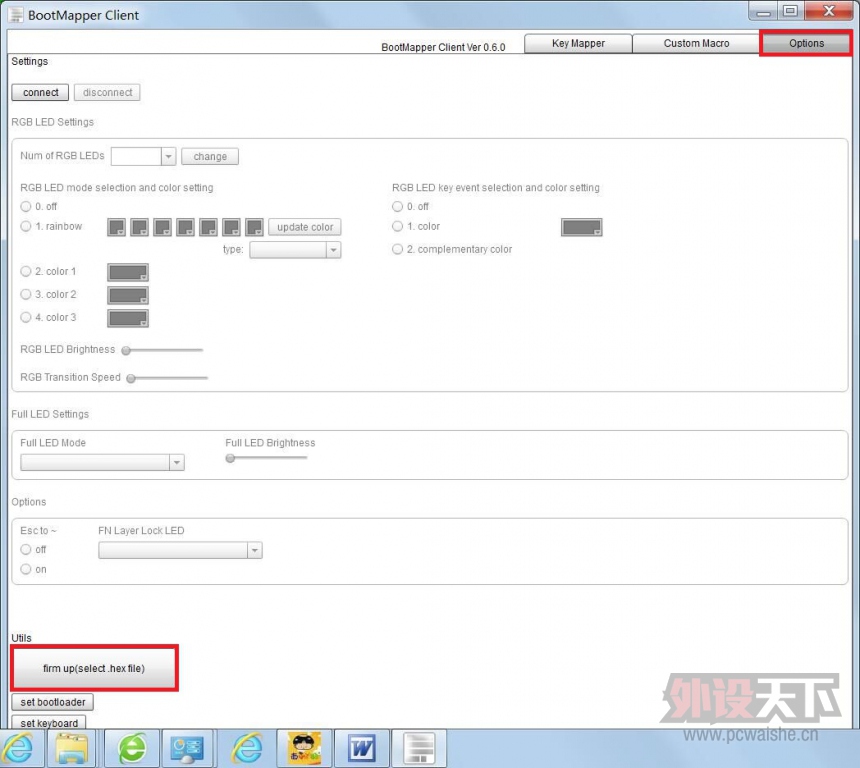
Task: Click the green 360 browser taskbar icon
Action: pos(132,748)
